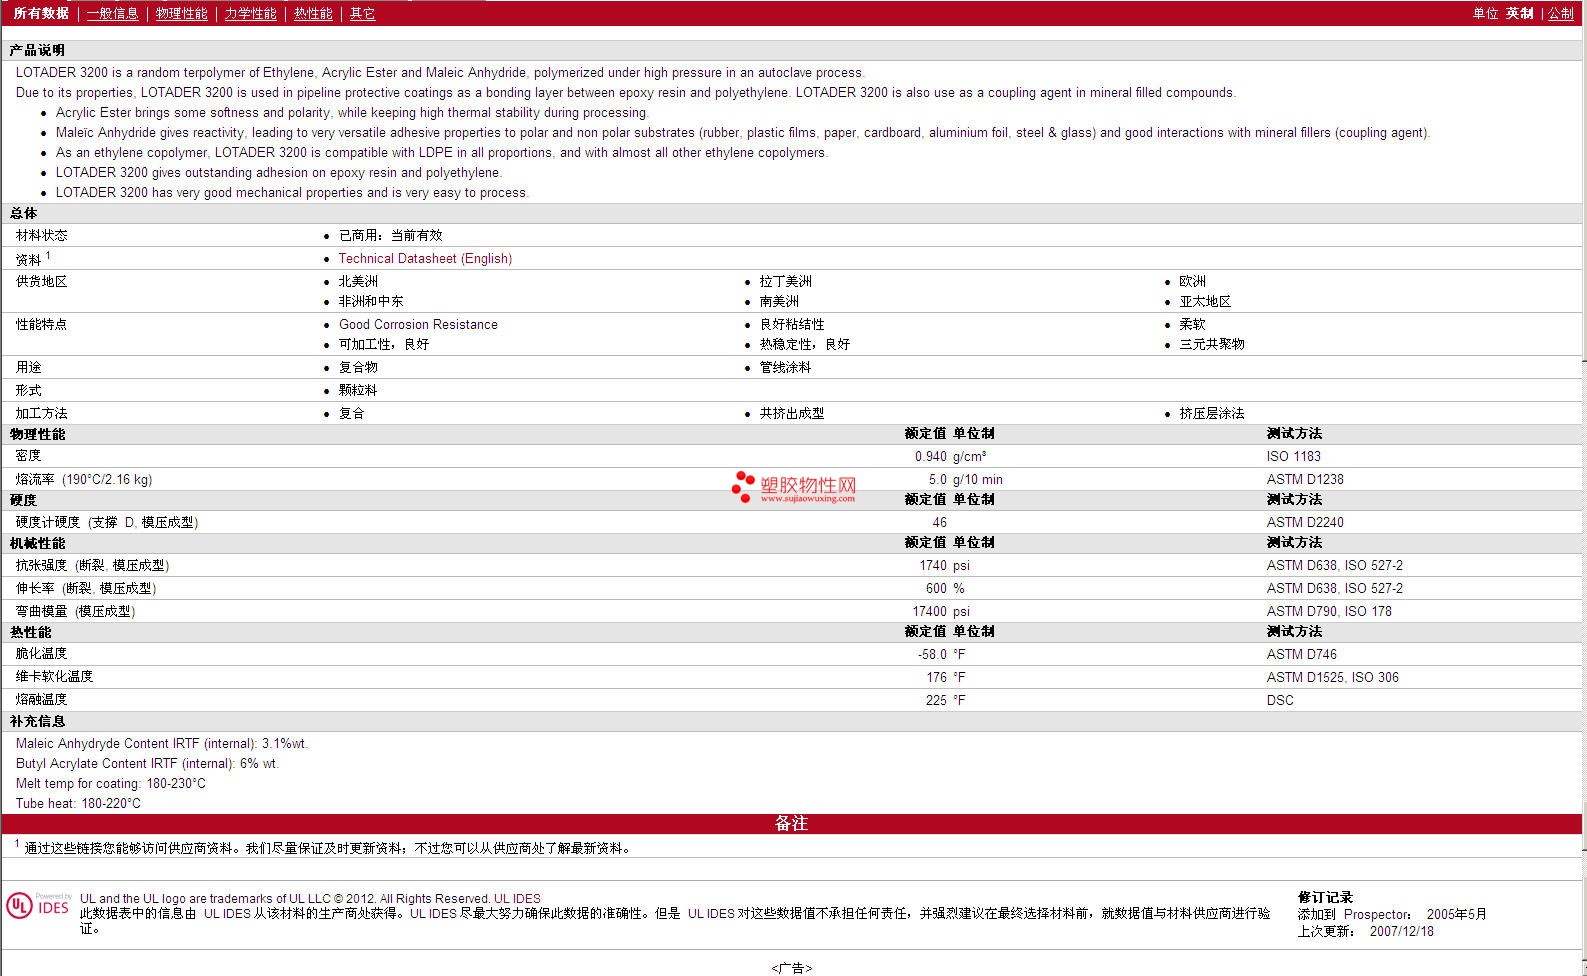The image size is (1587, 976).
Task: Click the 材料状态 row label
Action: [42, 236]
